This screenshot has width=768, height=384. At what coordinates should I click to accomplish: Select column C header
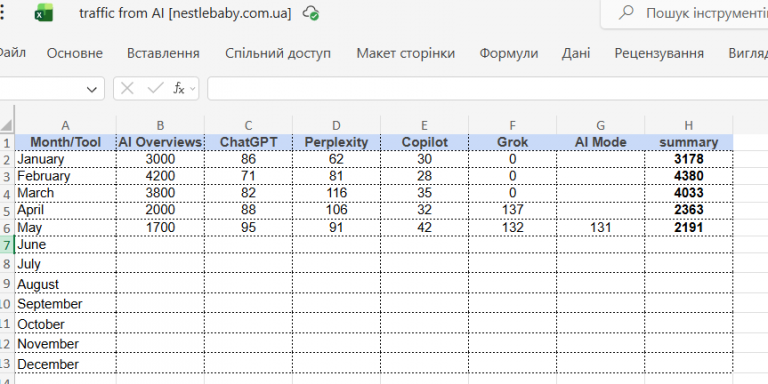click(x=248, y=125)
